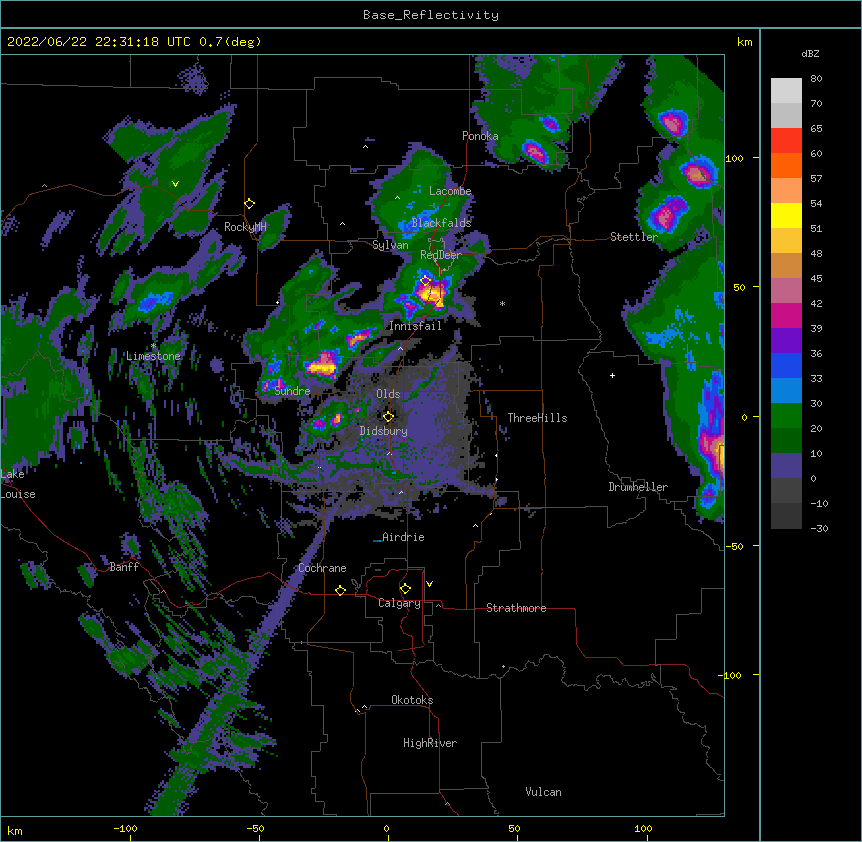Click the 80 value on dBZ legend
This screenshot has width=862, height=842.
pyautogui.click(x=816, y=79)
